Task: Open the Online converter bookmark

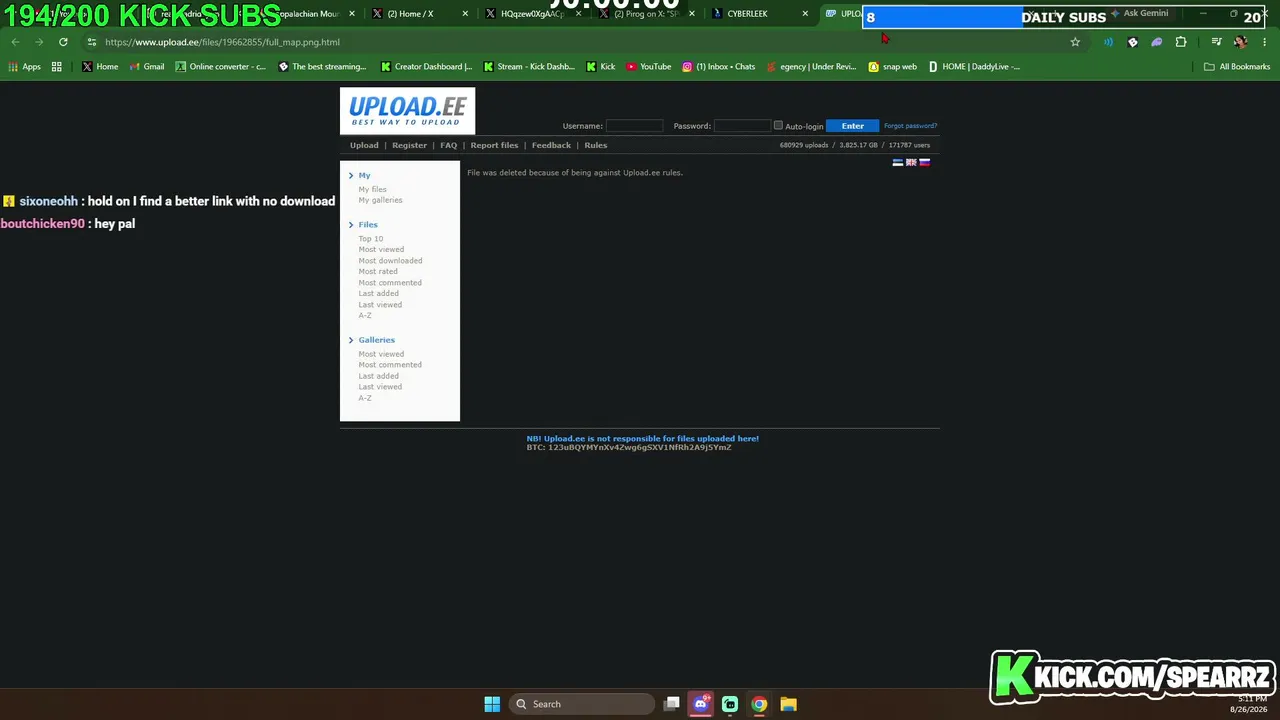Action: pos(221,67)
